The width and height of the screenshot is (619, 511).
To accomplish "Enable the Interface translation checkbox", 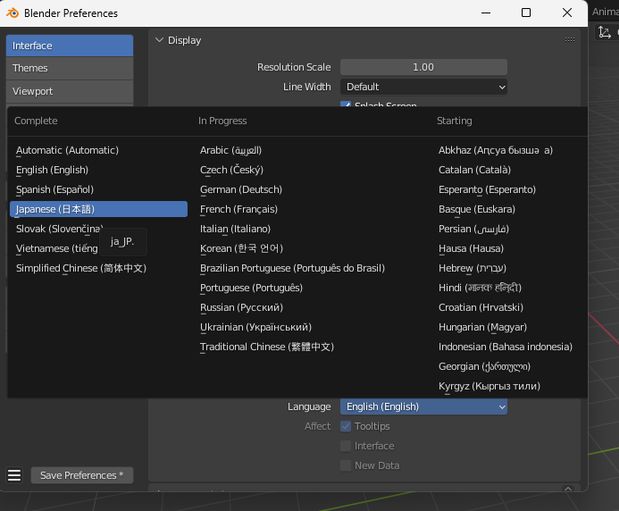I will point(345,446).
